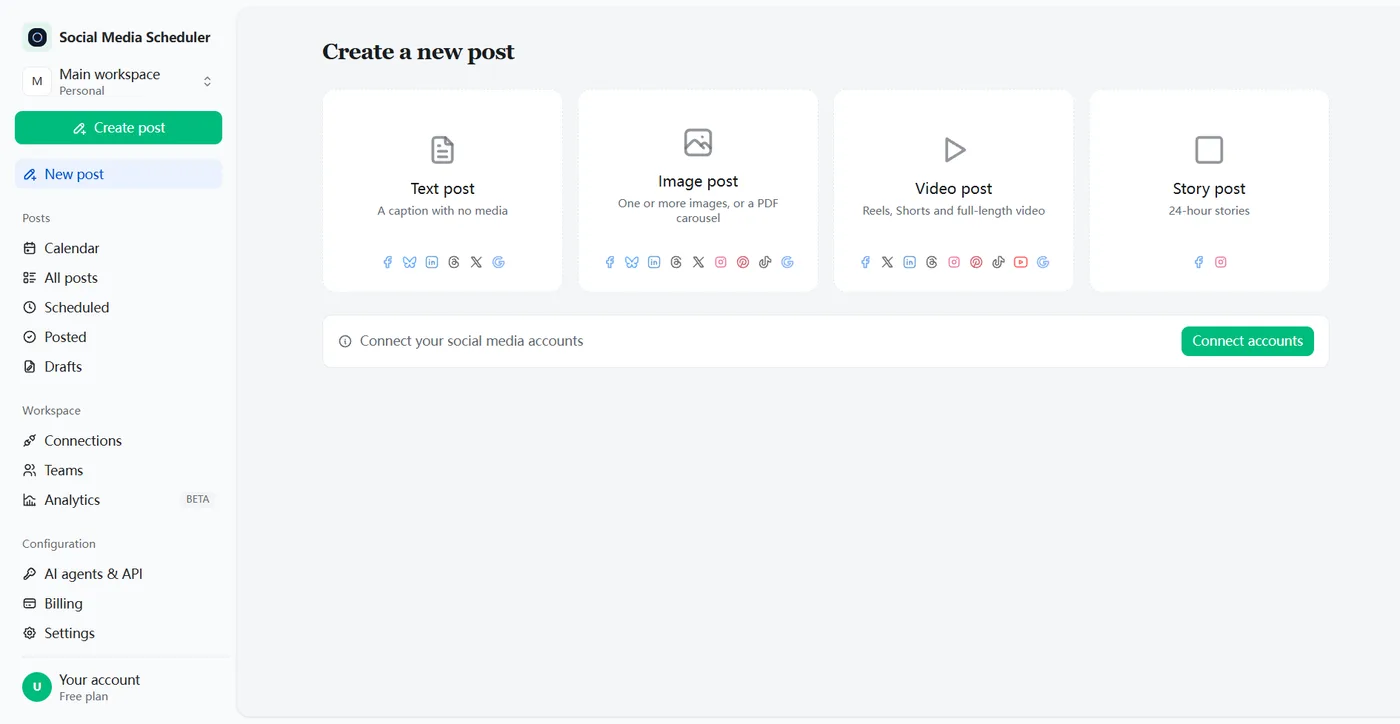This screenshot has height=724, width=1400.
Task: Go to Billing
Action: pos(118,604)
